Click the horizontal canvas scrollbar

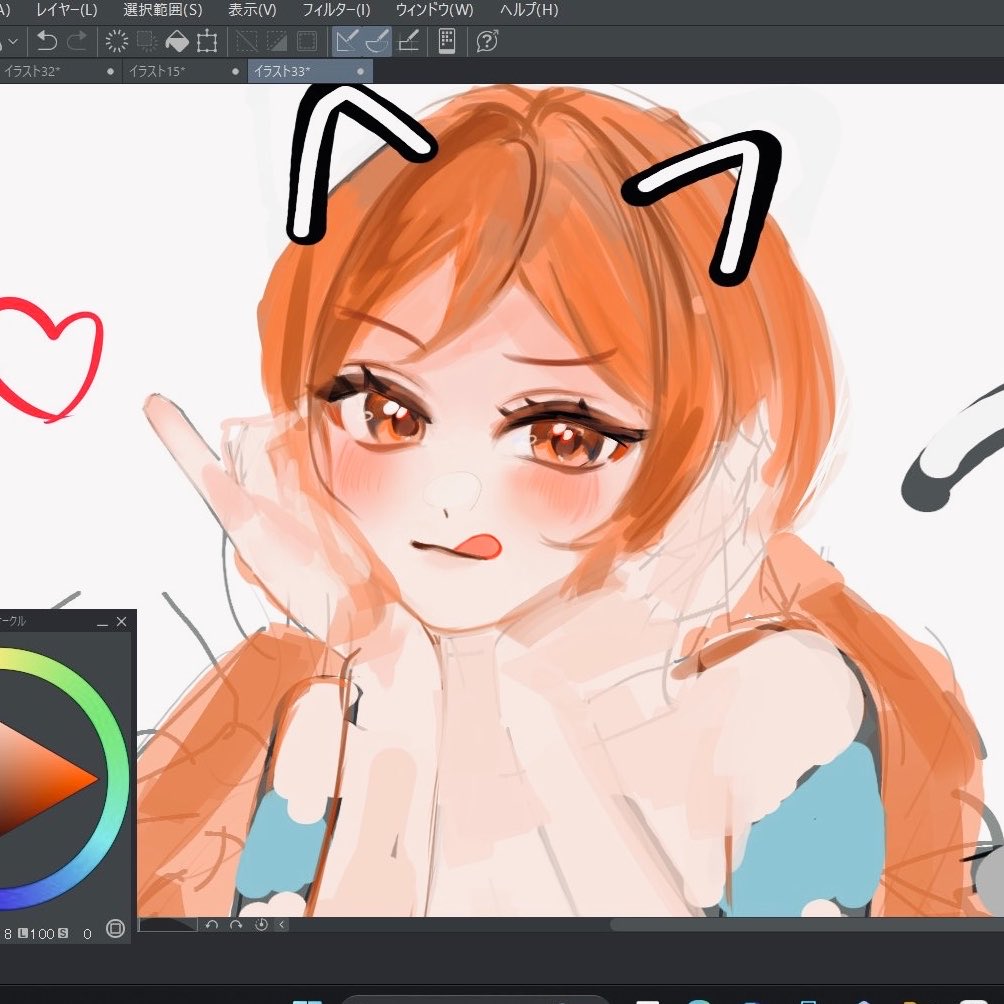coord(807,925)
